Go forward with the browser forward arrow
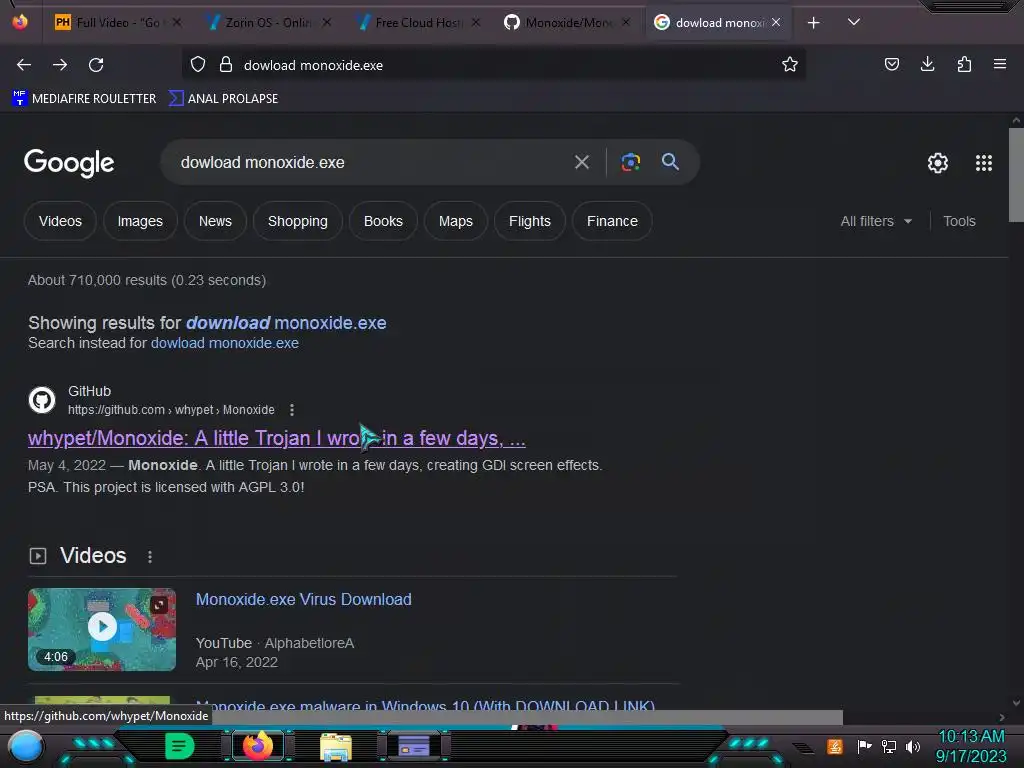The width and height of the screenshot is (1024, 768). pos(60,65)
